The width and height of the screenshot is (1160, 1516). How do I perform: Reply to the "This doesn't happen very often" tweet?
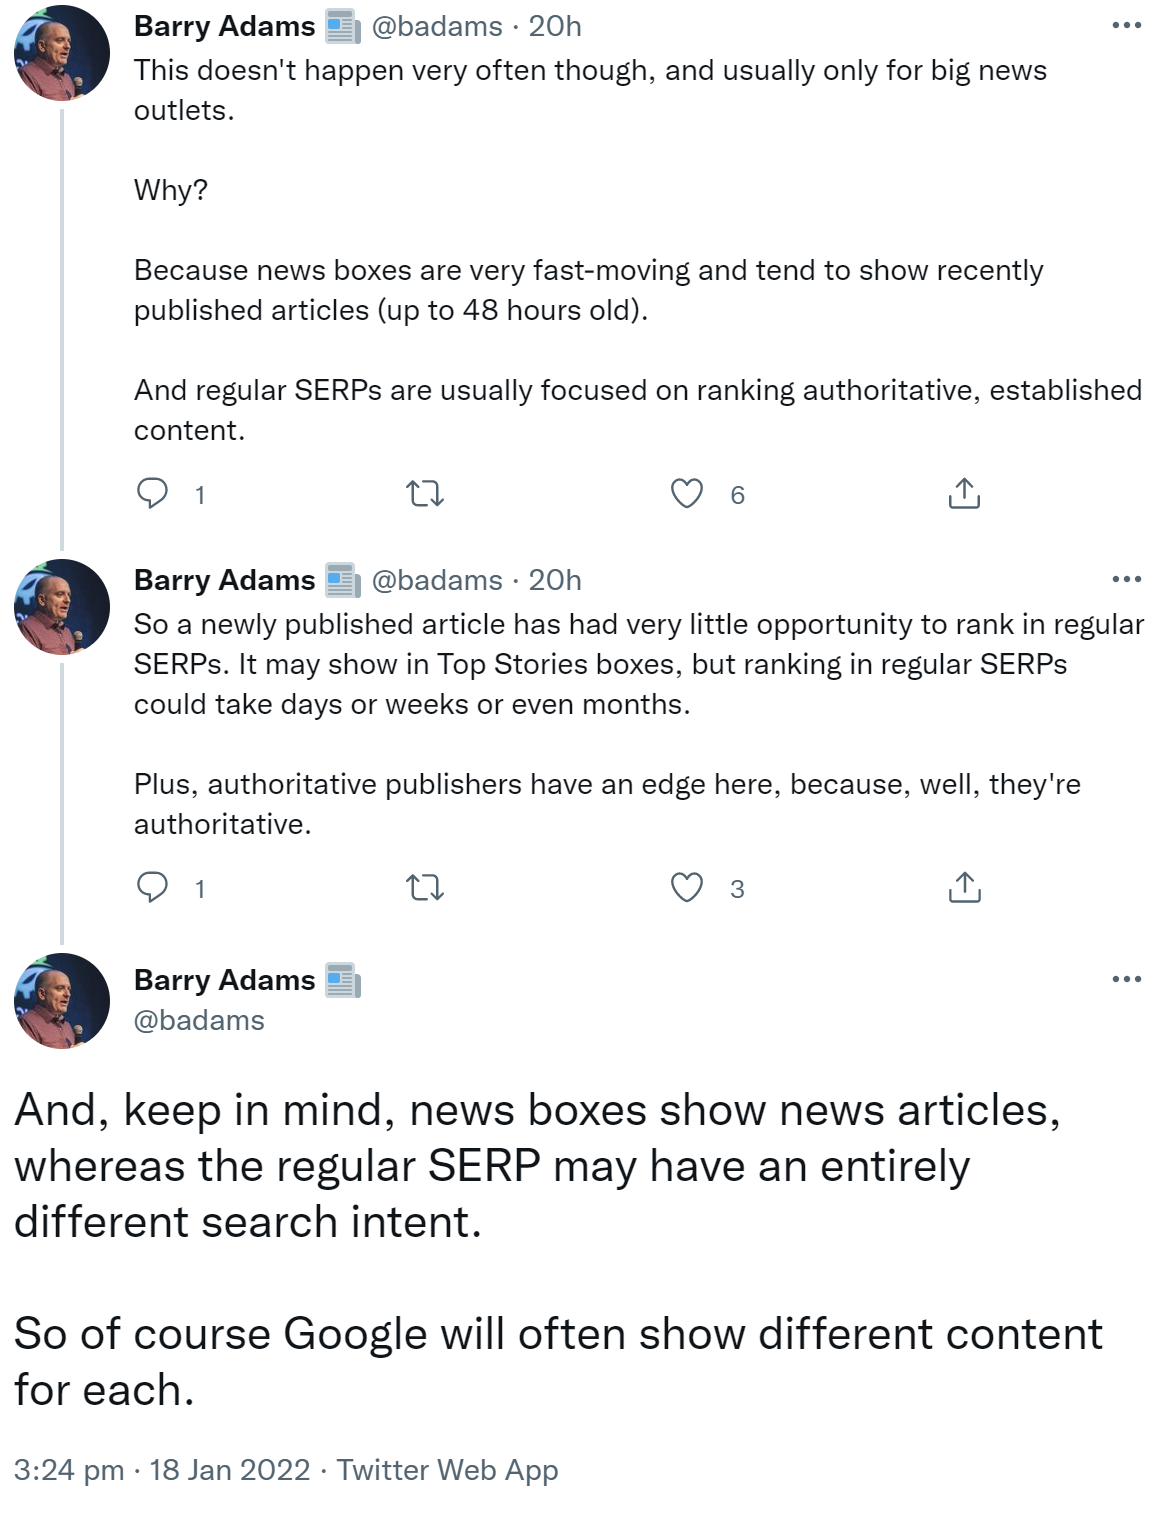point(152,494)
